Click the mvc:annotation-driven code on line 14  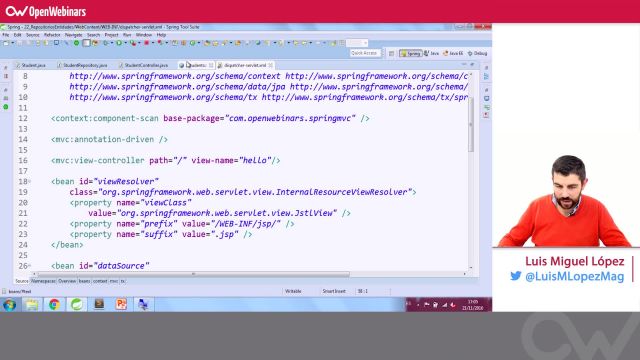(109, 140)
